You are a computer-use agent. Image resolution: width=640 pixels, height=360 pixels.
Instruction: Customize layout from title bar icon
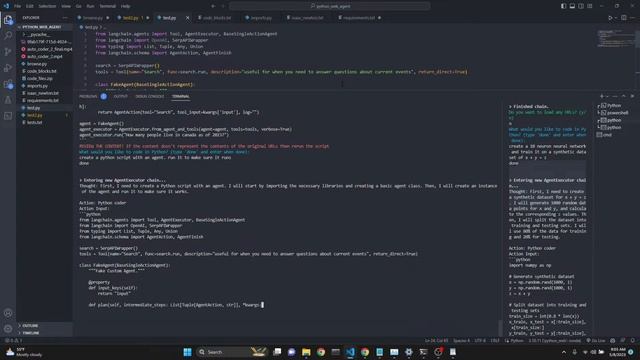pyautogui.click(x=590, y=6)
